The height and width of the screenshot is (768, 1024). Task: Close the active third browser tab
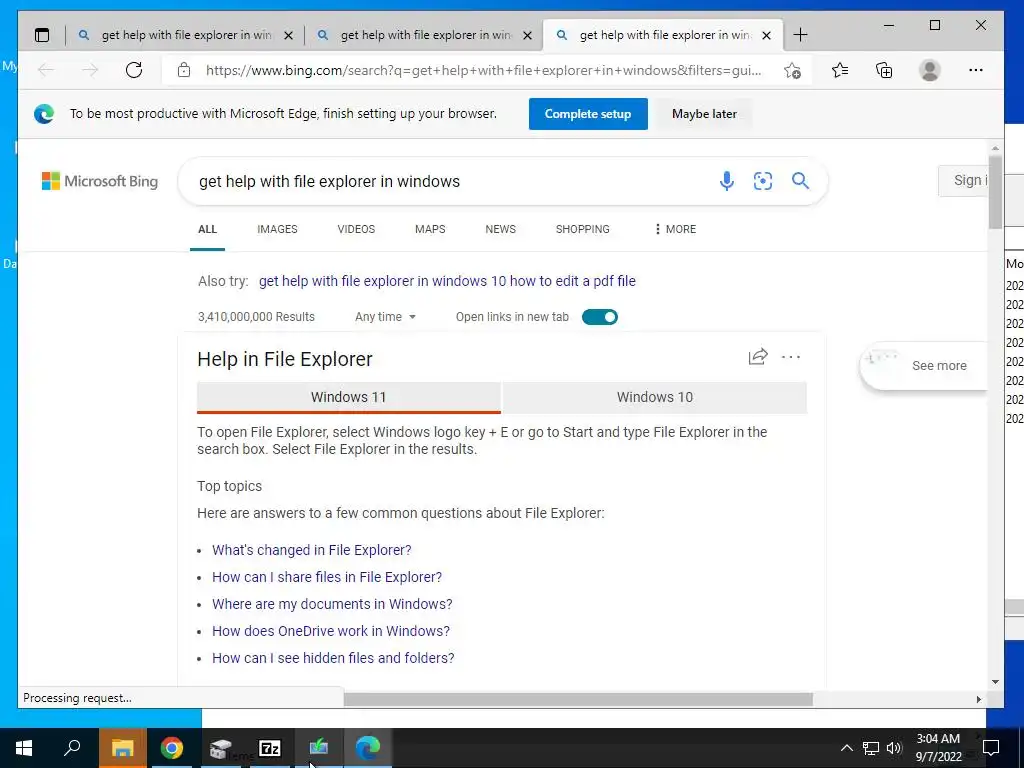coord(767,35)
